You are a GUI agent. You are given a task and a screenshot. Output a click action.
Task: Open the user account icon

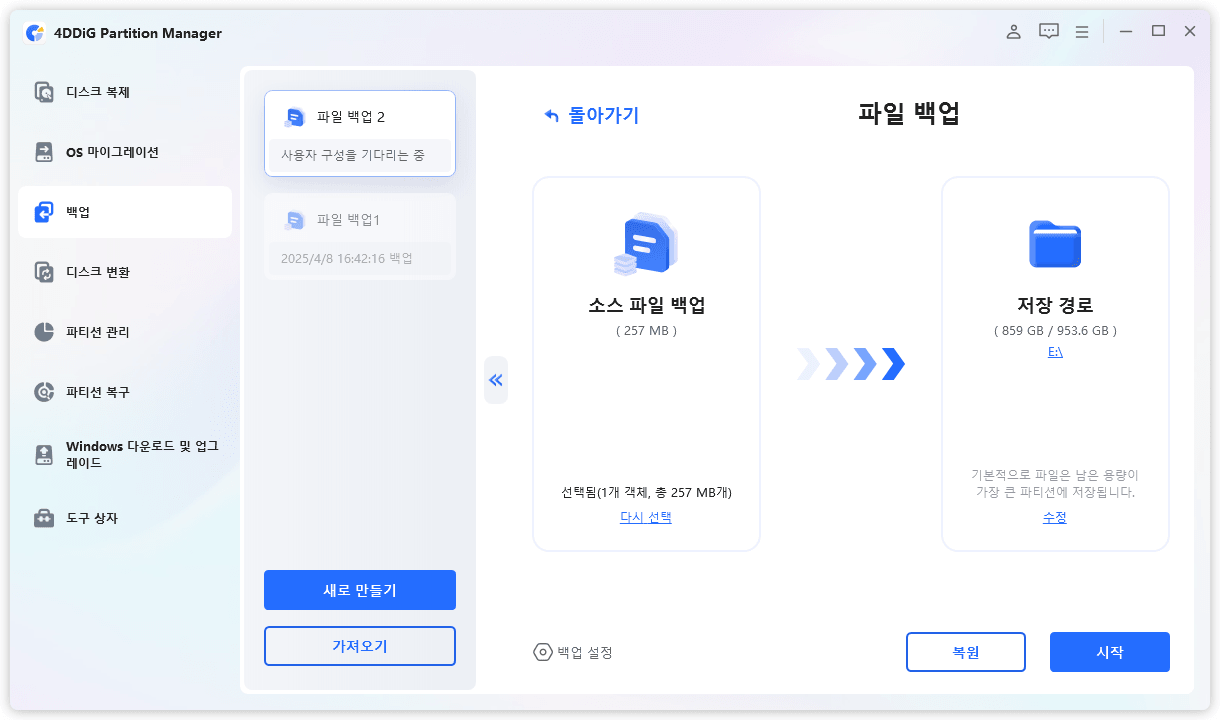point(1013,31)
